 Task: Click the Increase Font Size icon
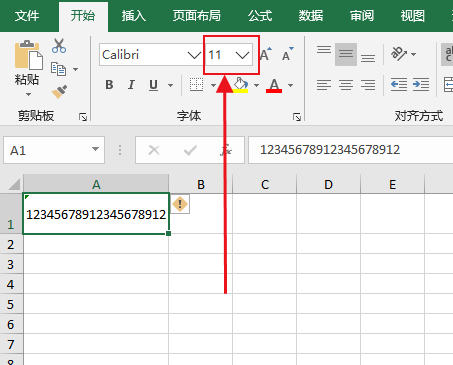coord(266,54)
